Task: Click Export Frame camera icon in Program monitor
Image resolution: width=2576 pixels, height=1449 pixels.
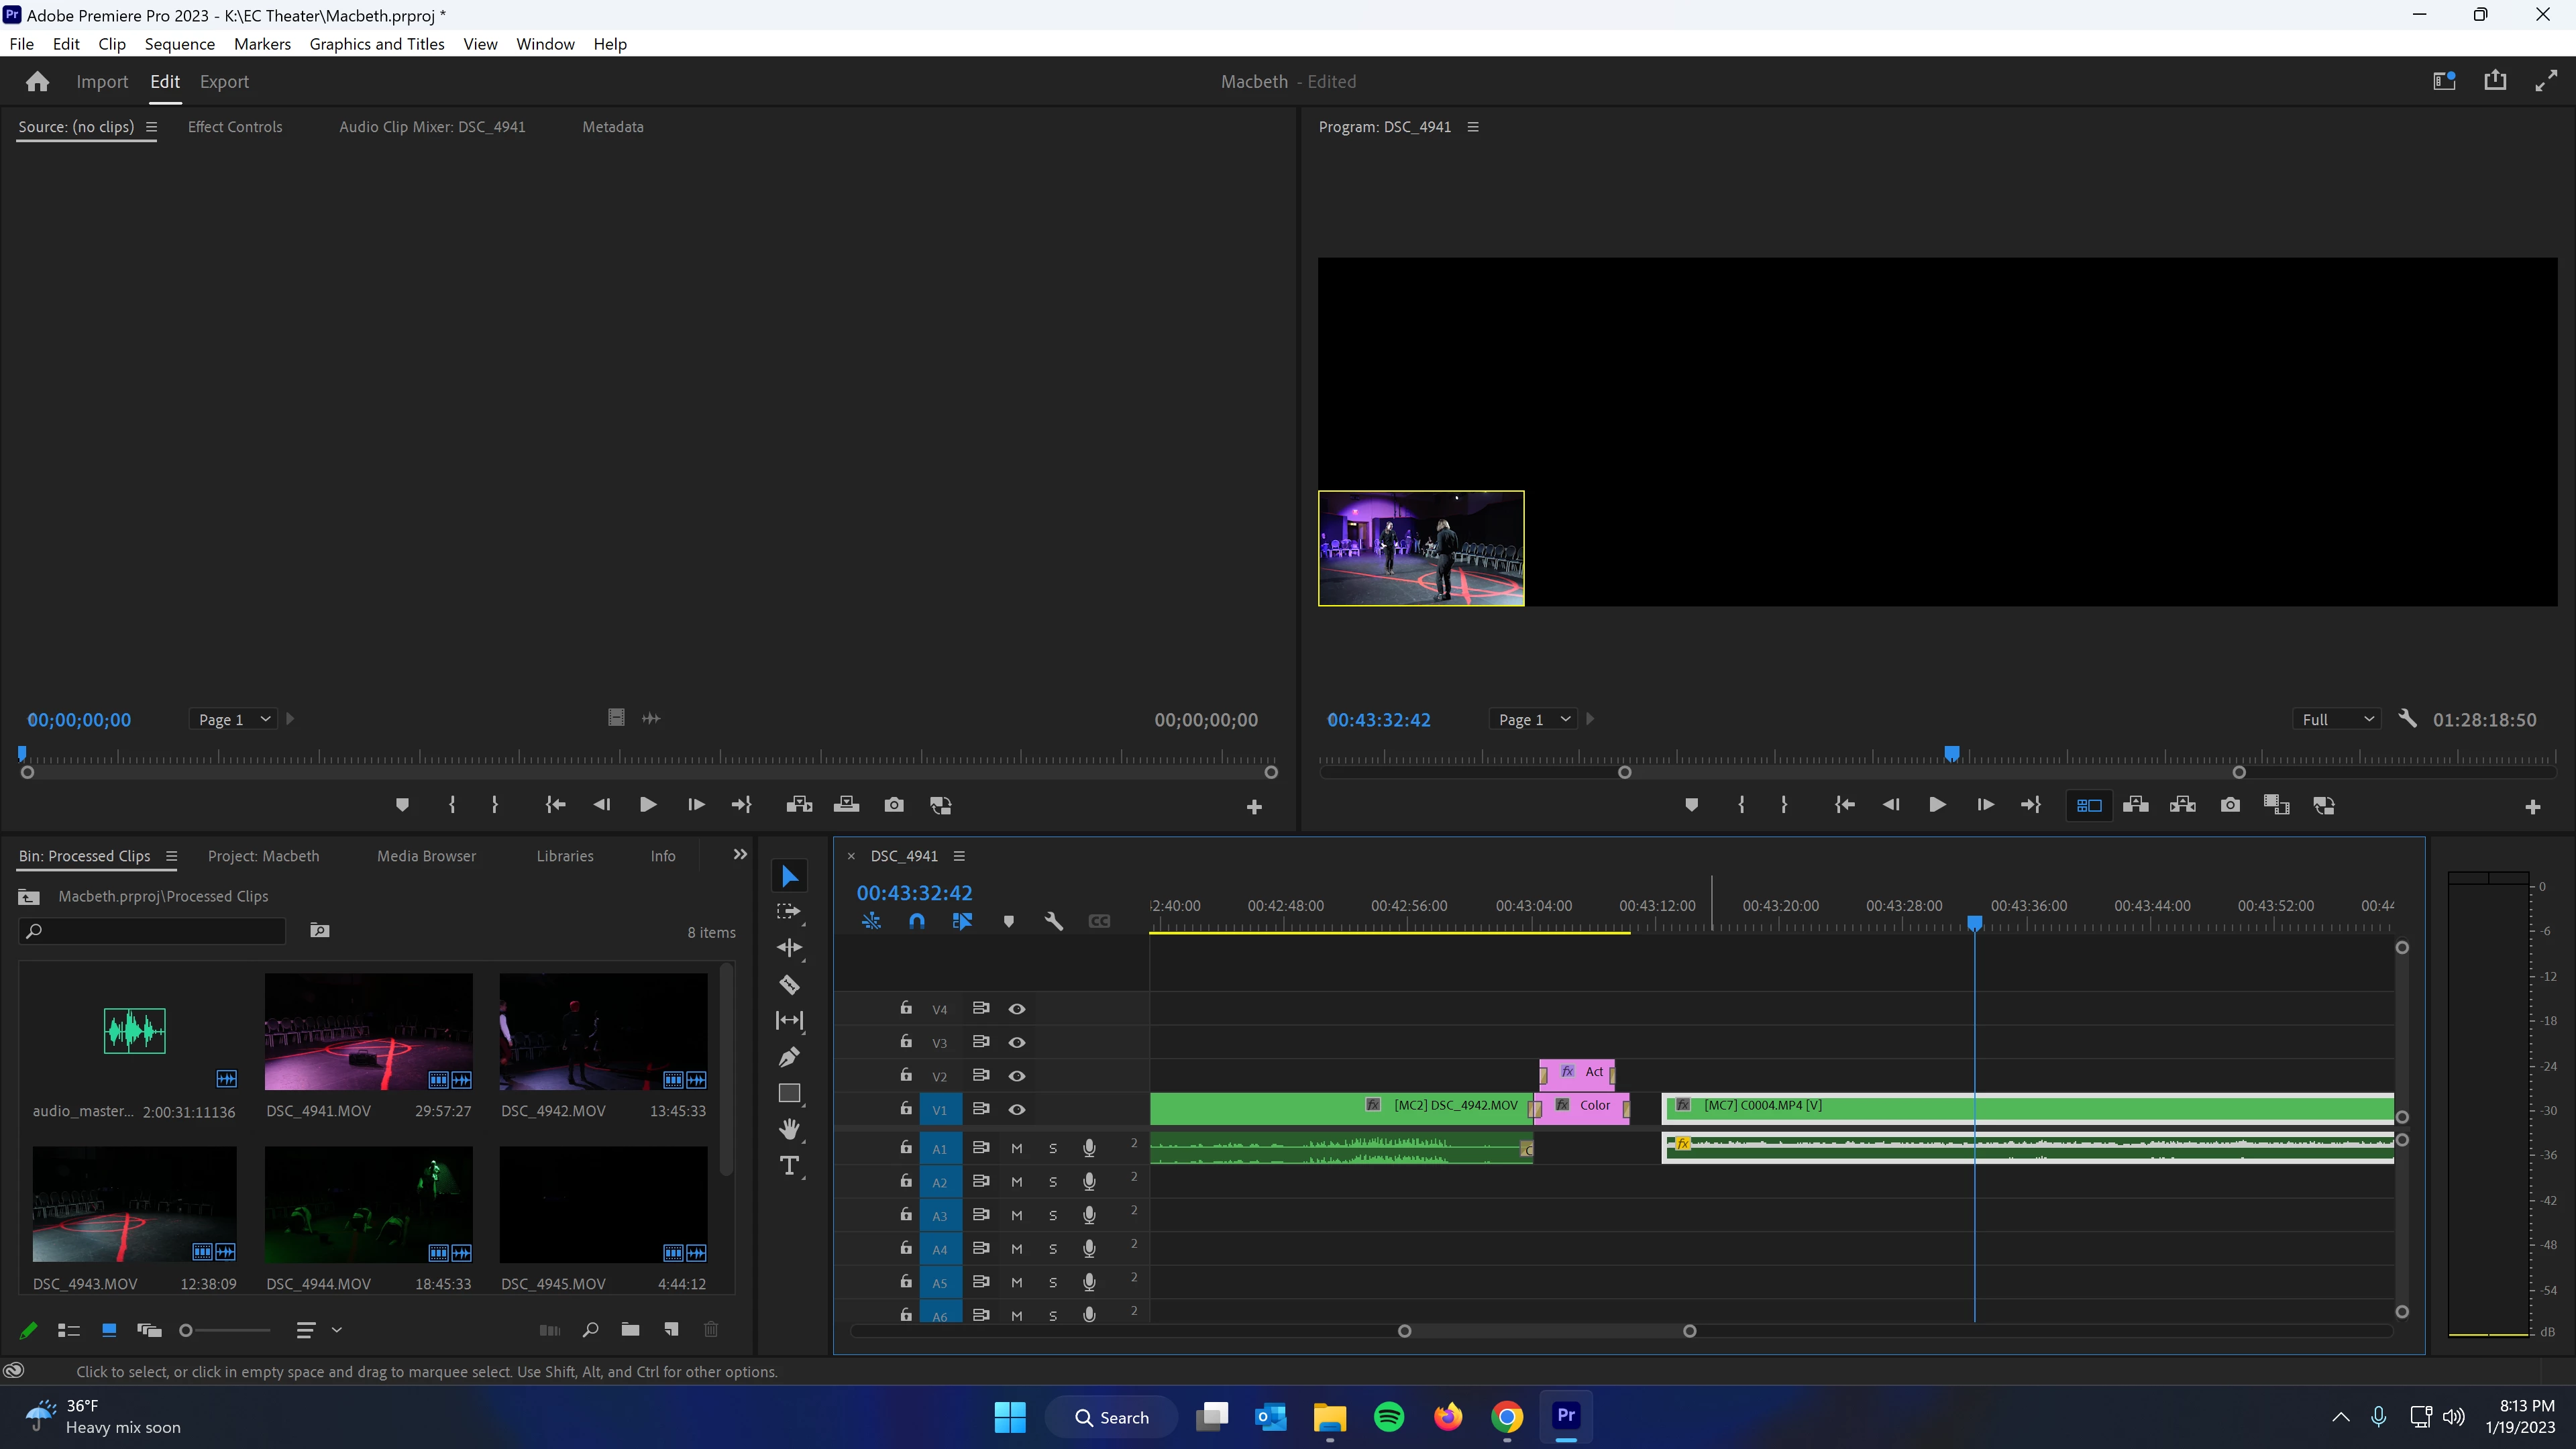Action: pyautogui.click(x=2229, y=805)
